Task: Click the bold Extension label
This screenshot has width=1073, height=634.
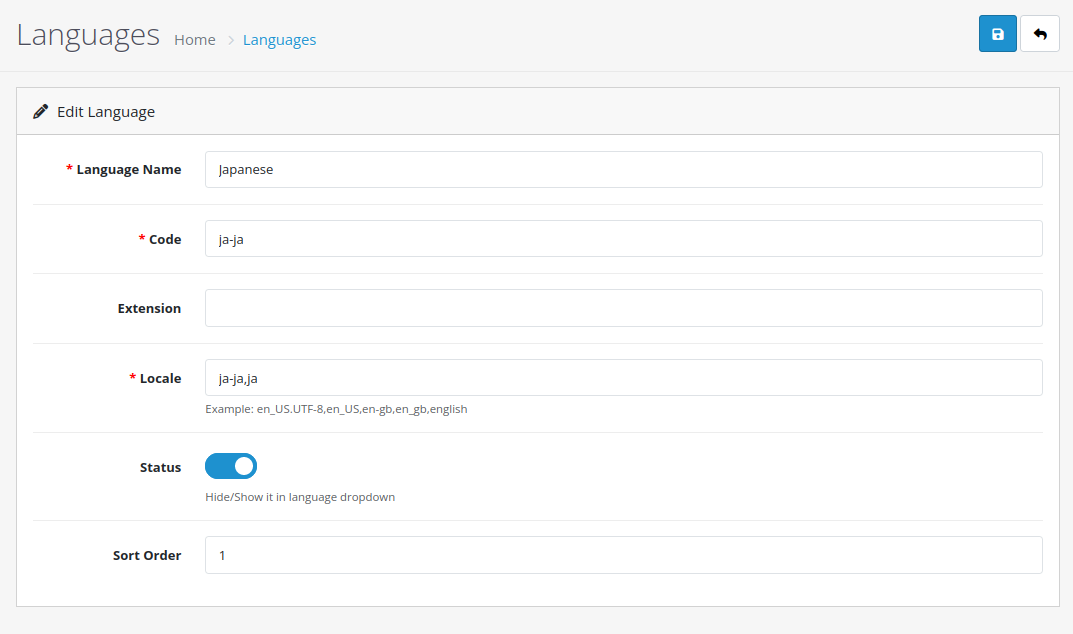Action: pyautogui.click(x=149, y=308)
